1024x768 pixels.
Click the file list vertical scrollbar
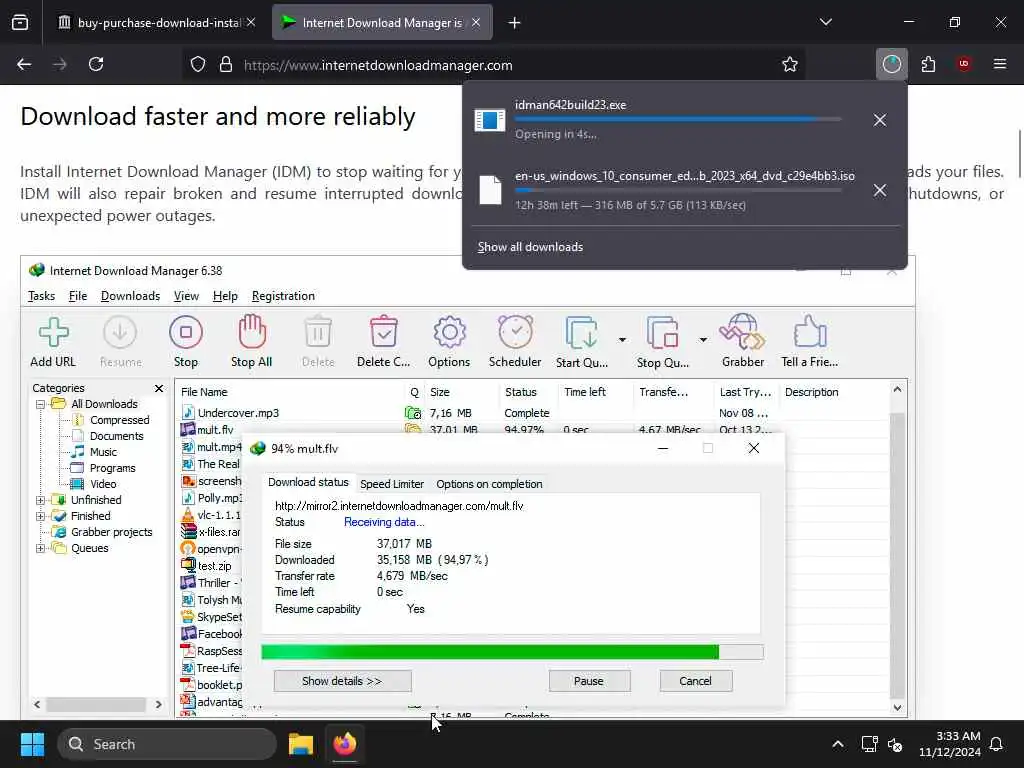coord(897,549)
